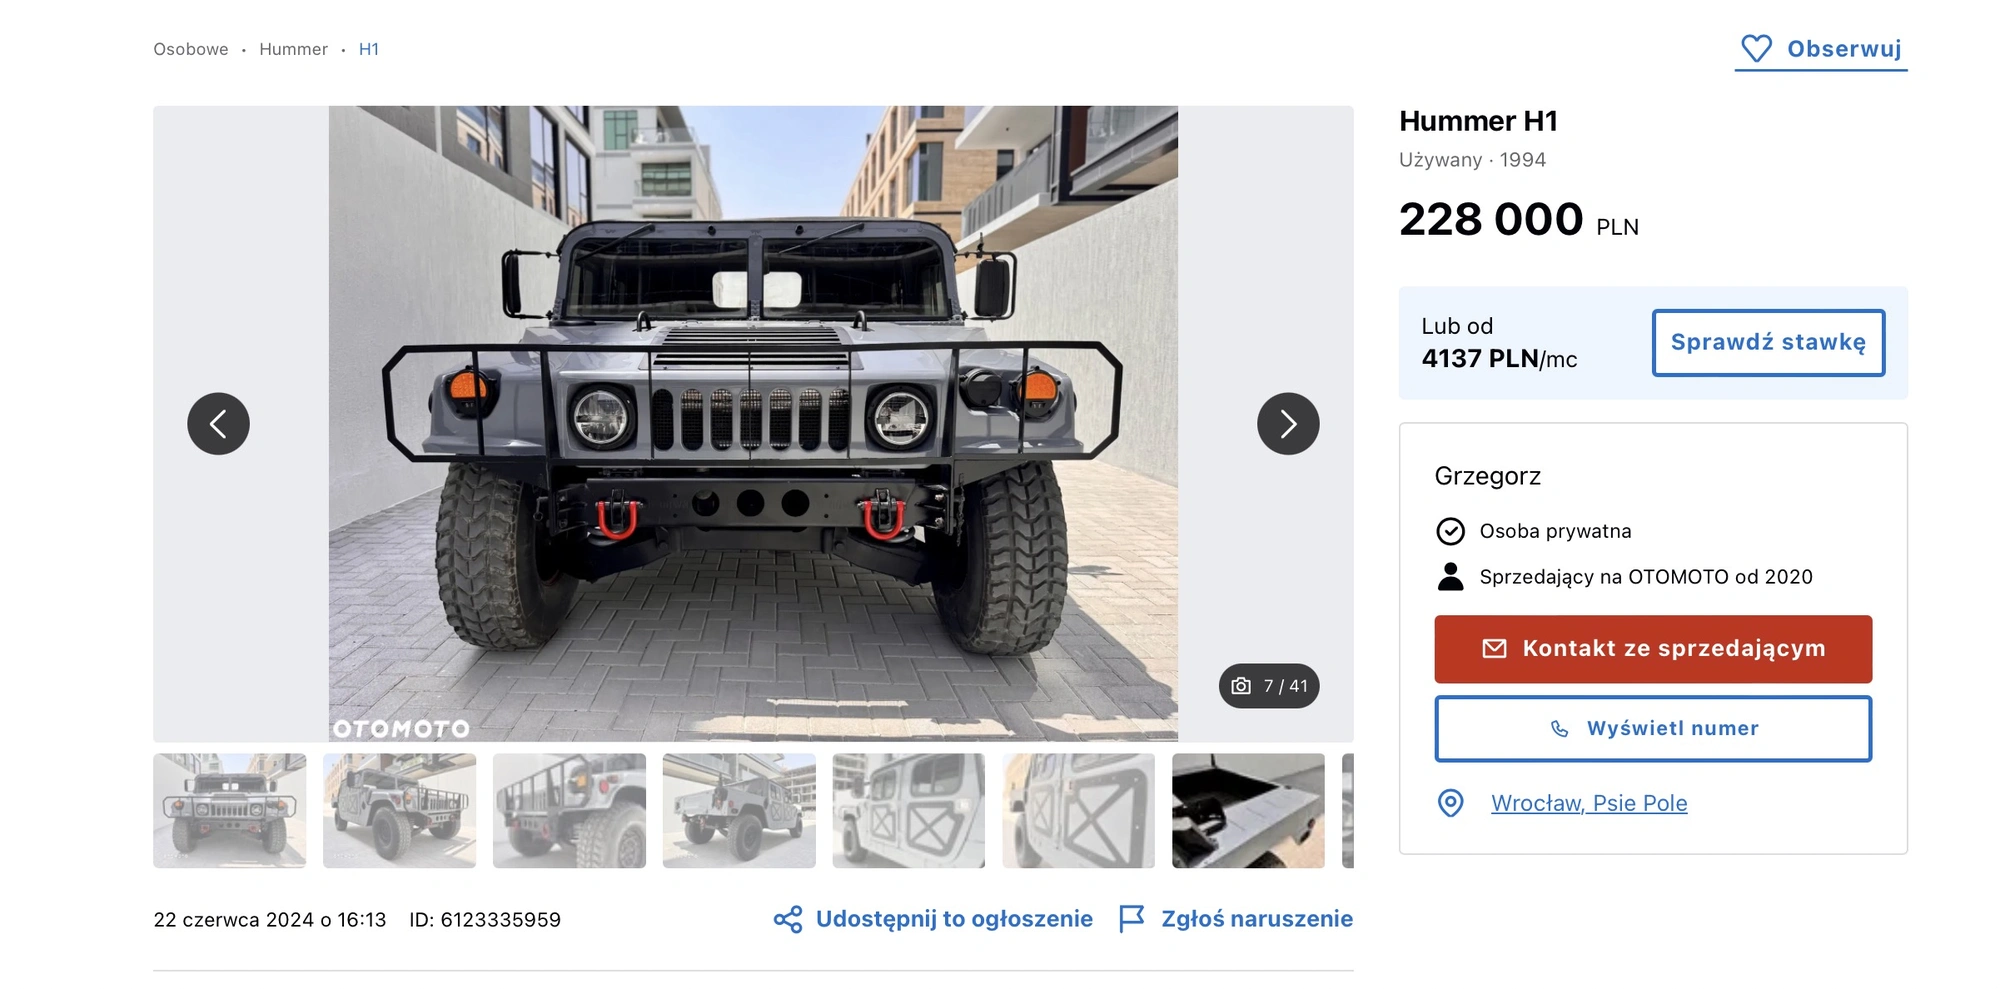Open Hummer breadcrumb link
2000x989 pixels.
tap(293, 49)
